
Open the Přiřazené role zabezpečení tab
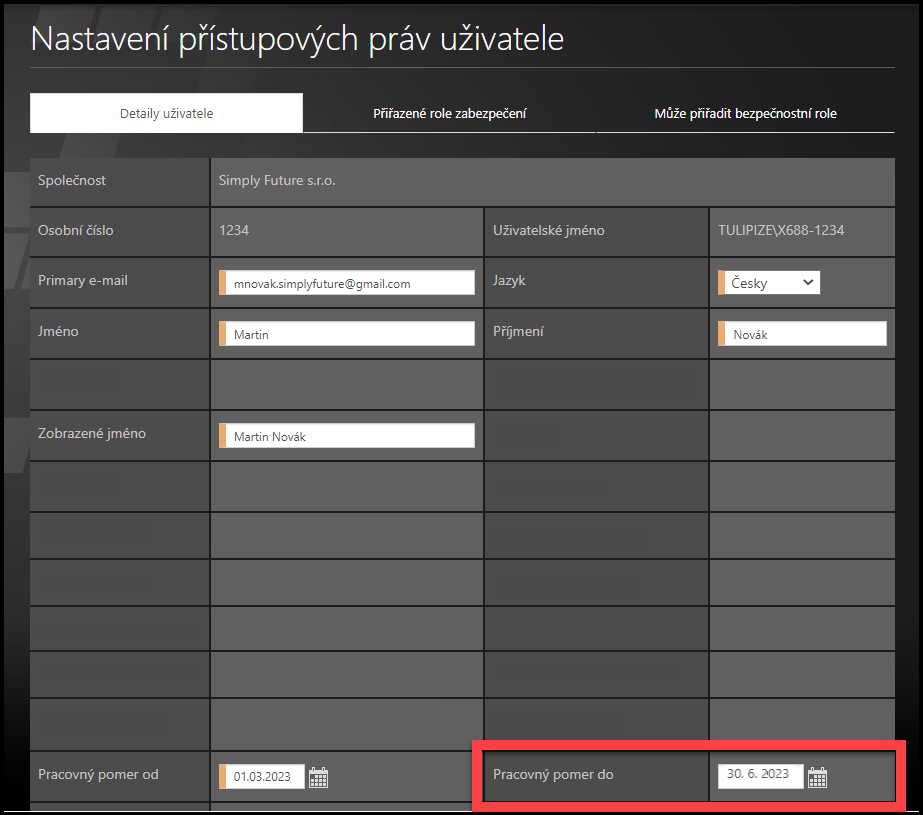[x=449, y=113]
